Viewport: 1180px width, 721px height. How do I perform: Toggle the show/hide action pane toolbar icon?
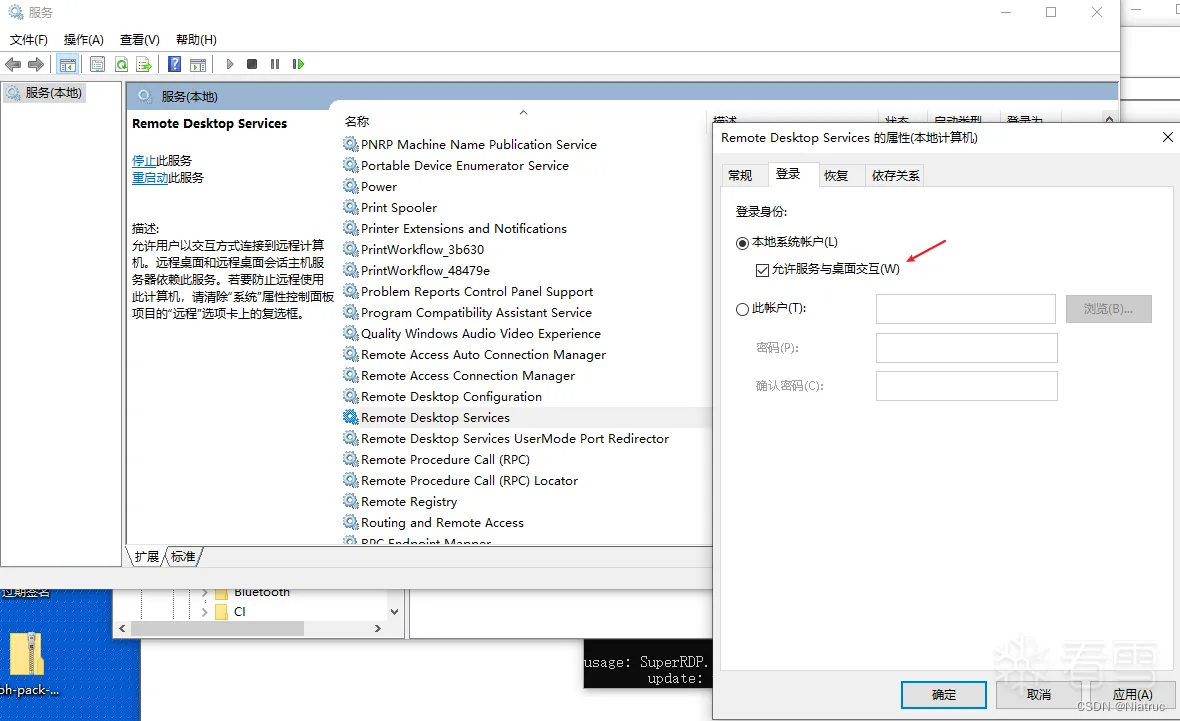198,65
